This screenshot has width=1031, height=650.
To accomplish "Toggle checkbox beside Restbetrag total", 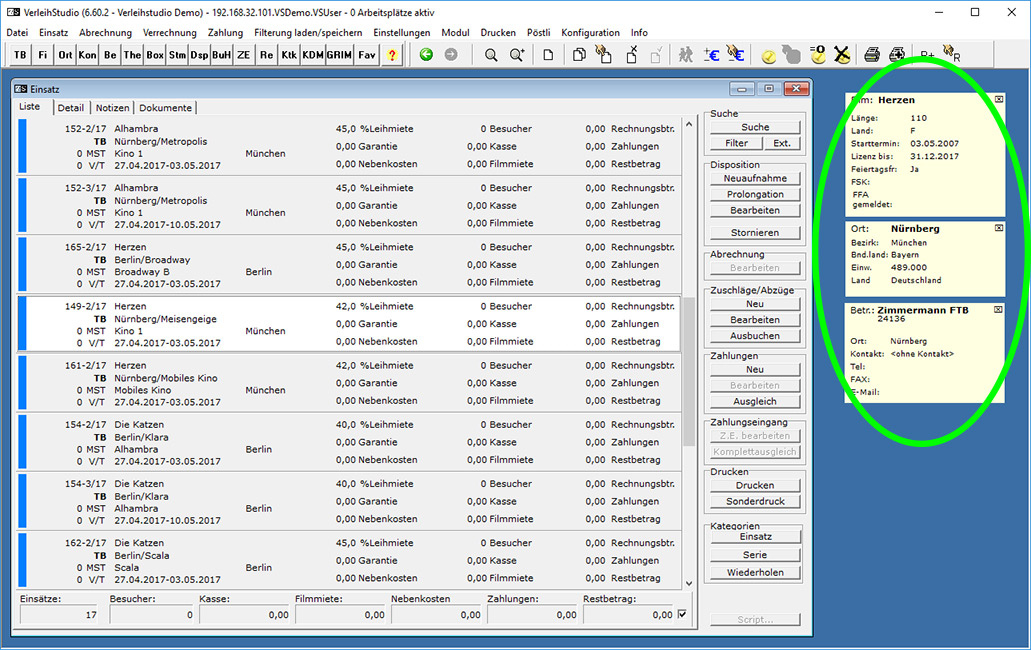I will point(682,615).
